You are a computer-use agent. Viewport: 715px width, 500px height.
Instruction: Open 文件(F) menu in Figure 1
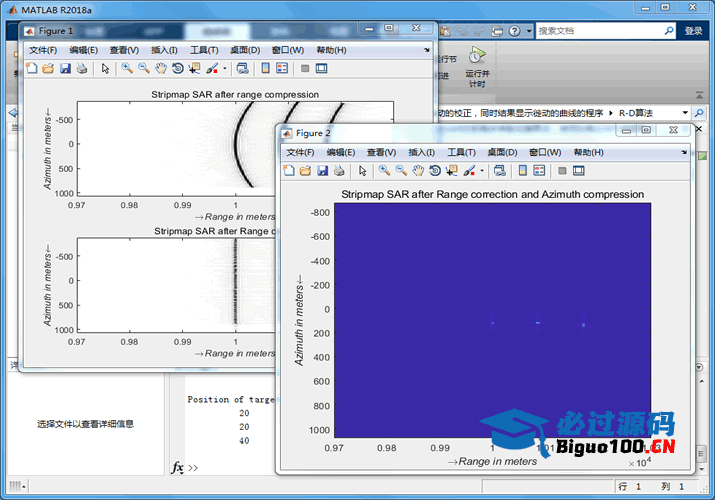[43, 50]
